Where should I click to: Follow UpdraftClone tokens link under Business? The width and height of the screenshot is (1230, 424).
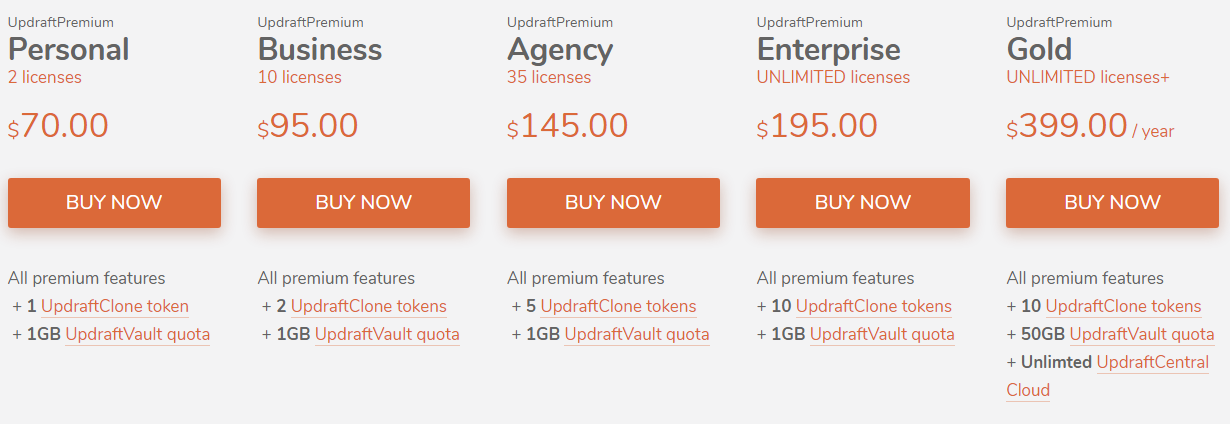click(x=369, y=307)
